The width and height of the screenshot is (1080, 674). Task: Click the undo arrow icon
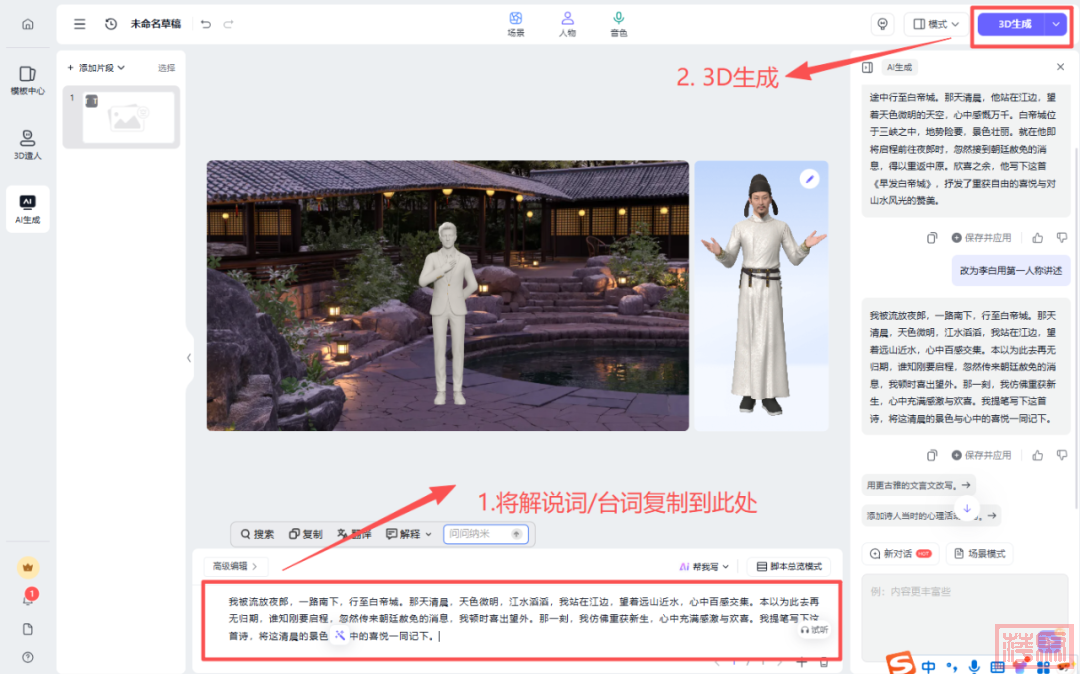tap(206, 24)
